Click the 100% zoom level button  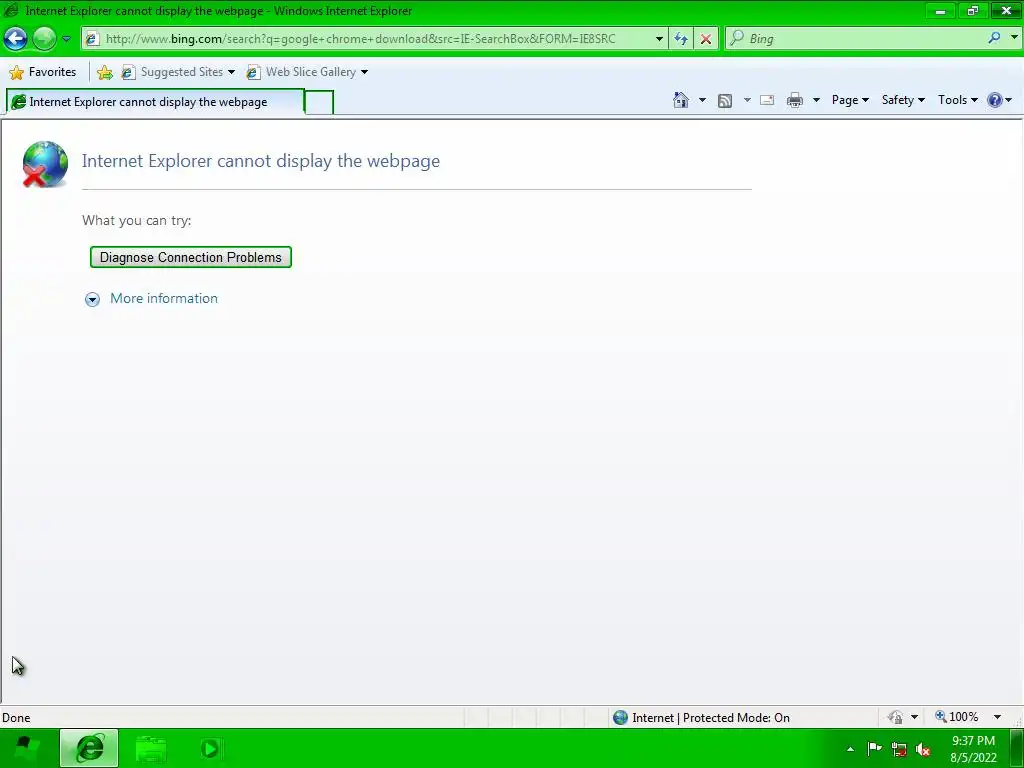[x=957, y=717]
